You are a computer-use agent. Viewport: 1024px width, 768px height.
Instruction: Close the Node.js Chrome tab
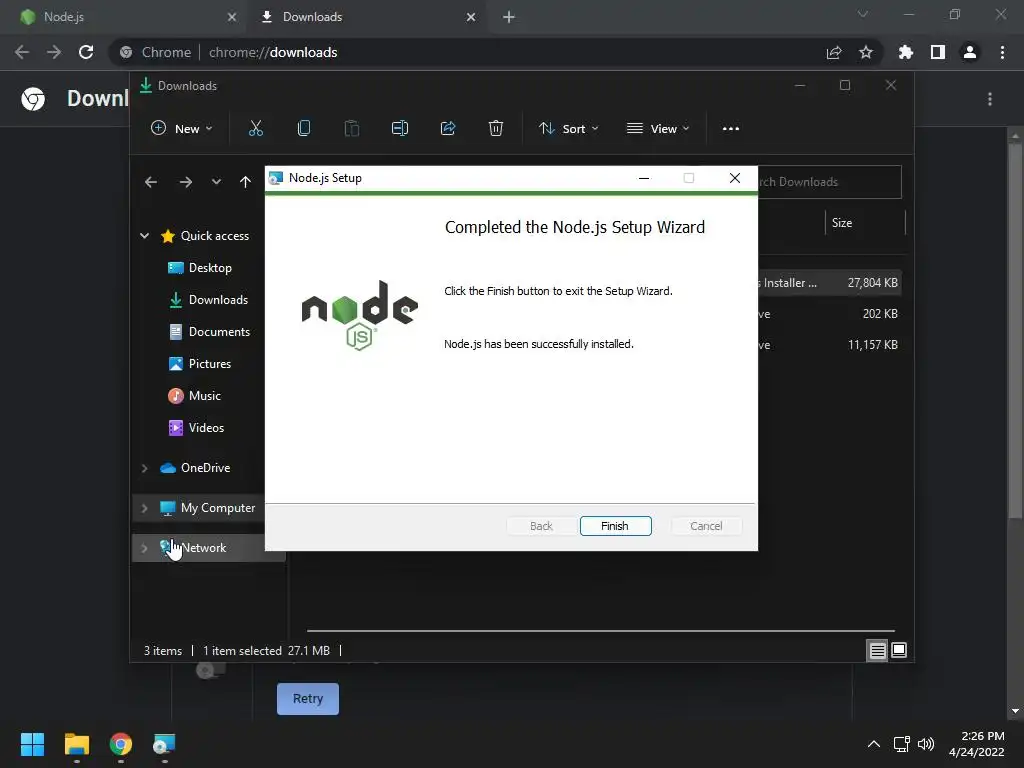pyautogui.click(x=232, y=17)
